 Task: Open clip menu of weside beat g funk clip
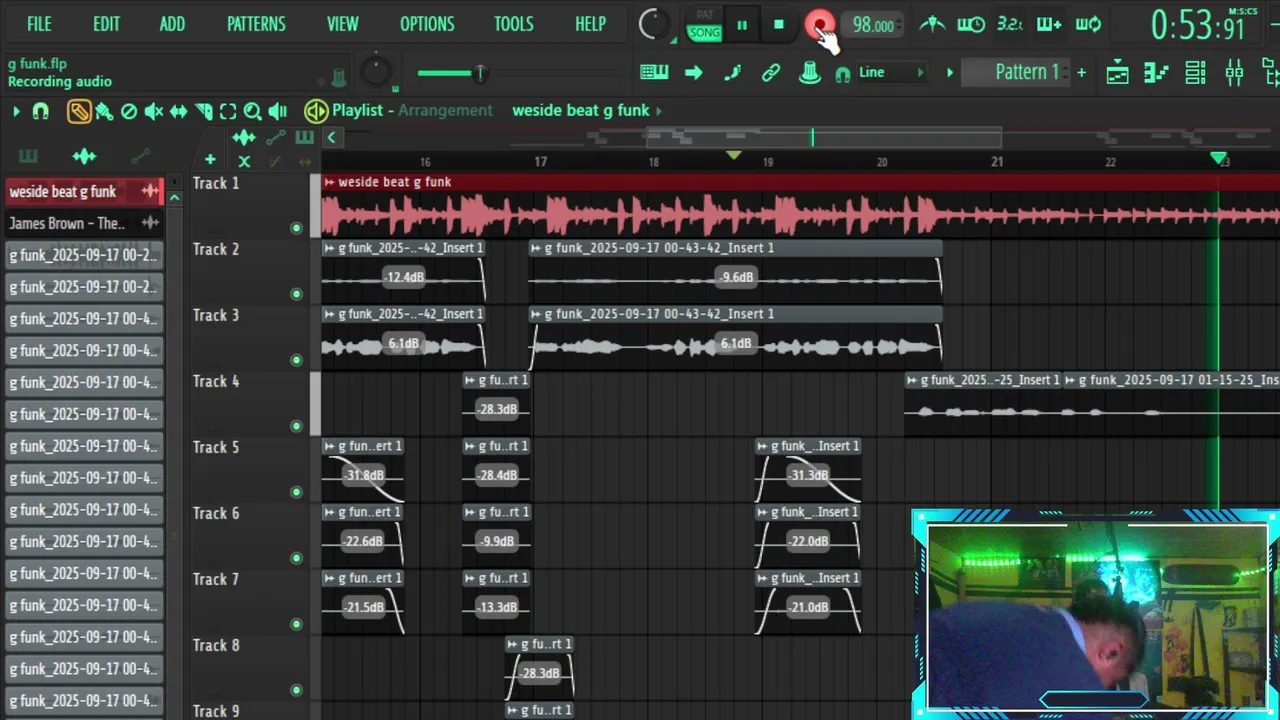329,182
